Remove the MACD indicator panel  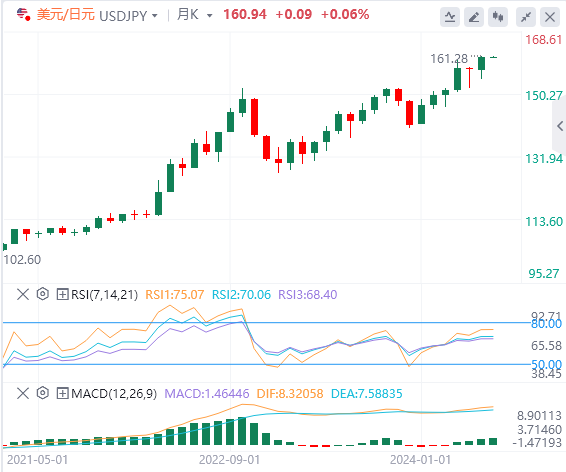point(23,393)
